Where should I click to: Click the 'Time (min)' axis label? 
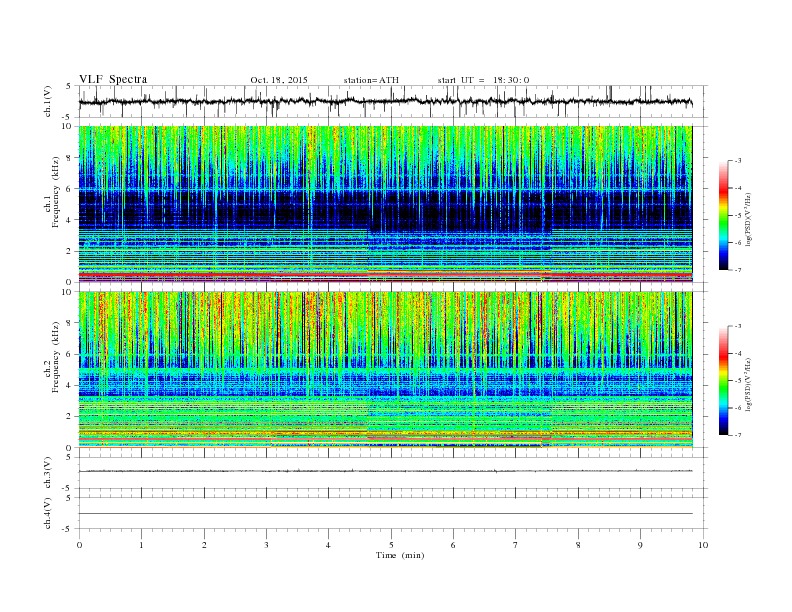point(400,555)
